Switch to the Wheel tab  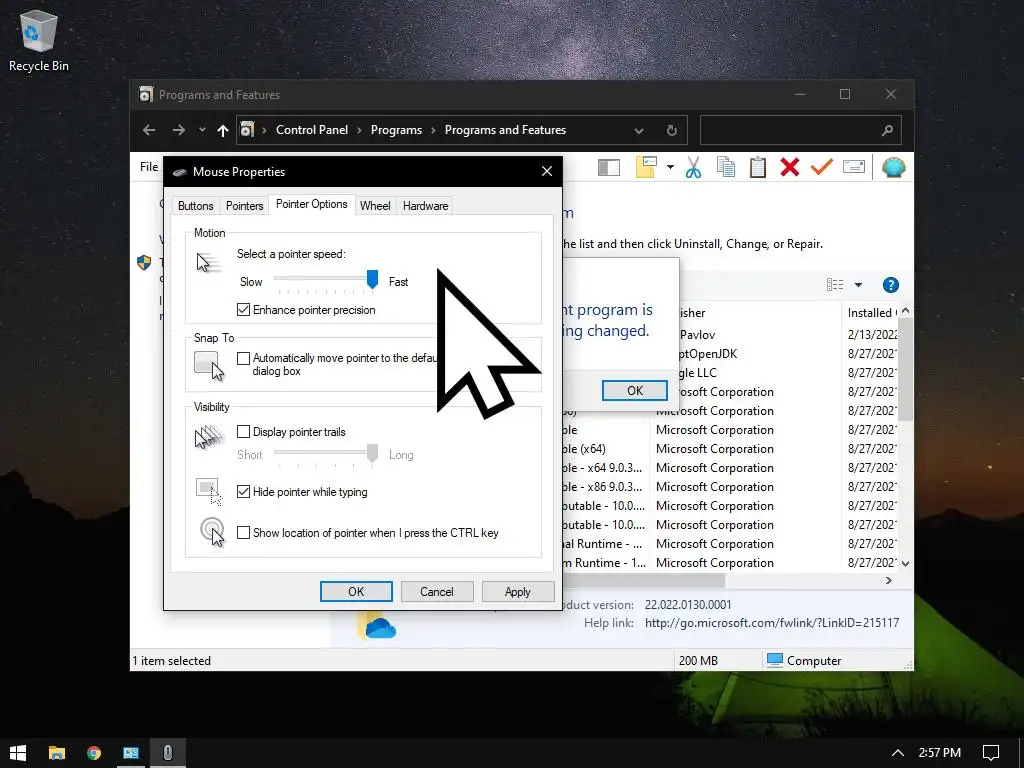pos(375,206)
